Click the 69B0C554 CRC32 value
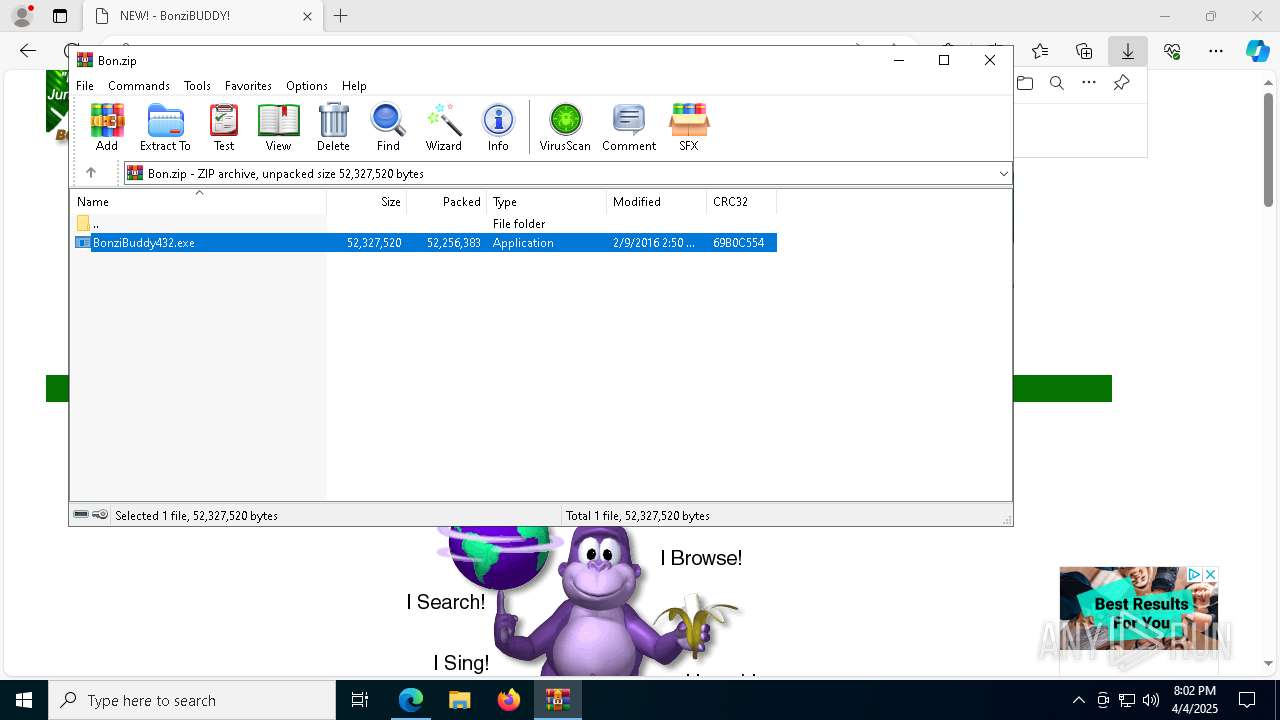 pyautogui.click(x=738, y=243)
